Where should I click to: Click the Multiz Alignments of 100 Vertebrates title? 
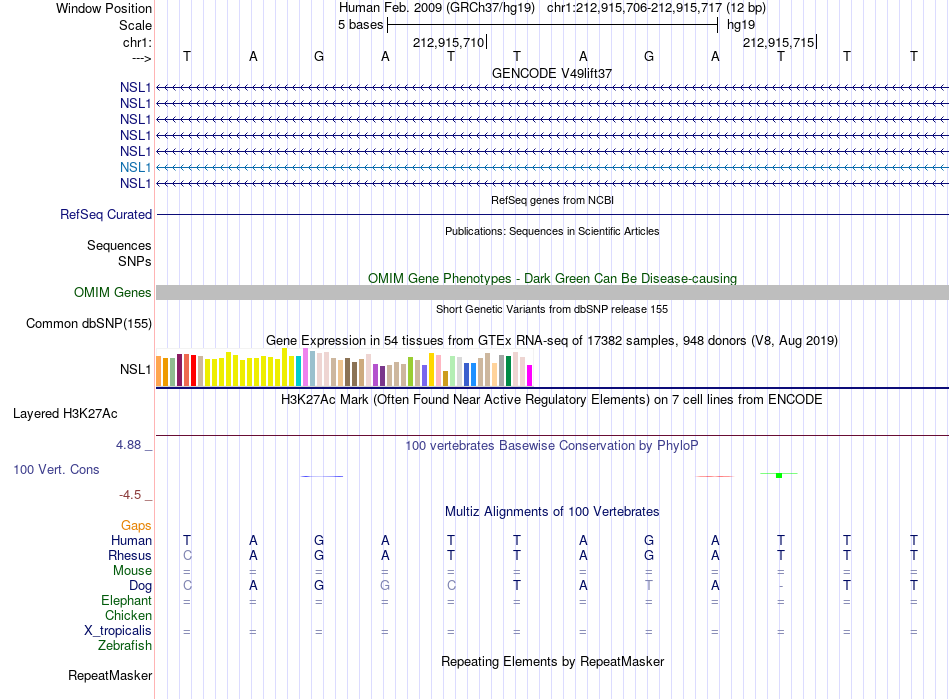(552, 511)
